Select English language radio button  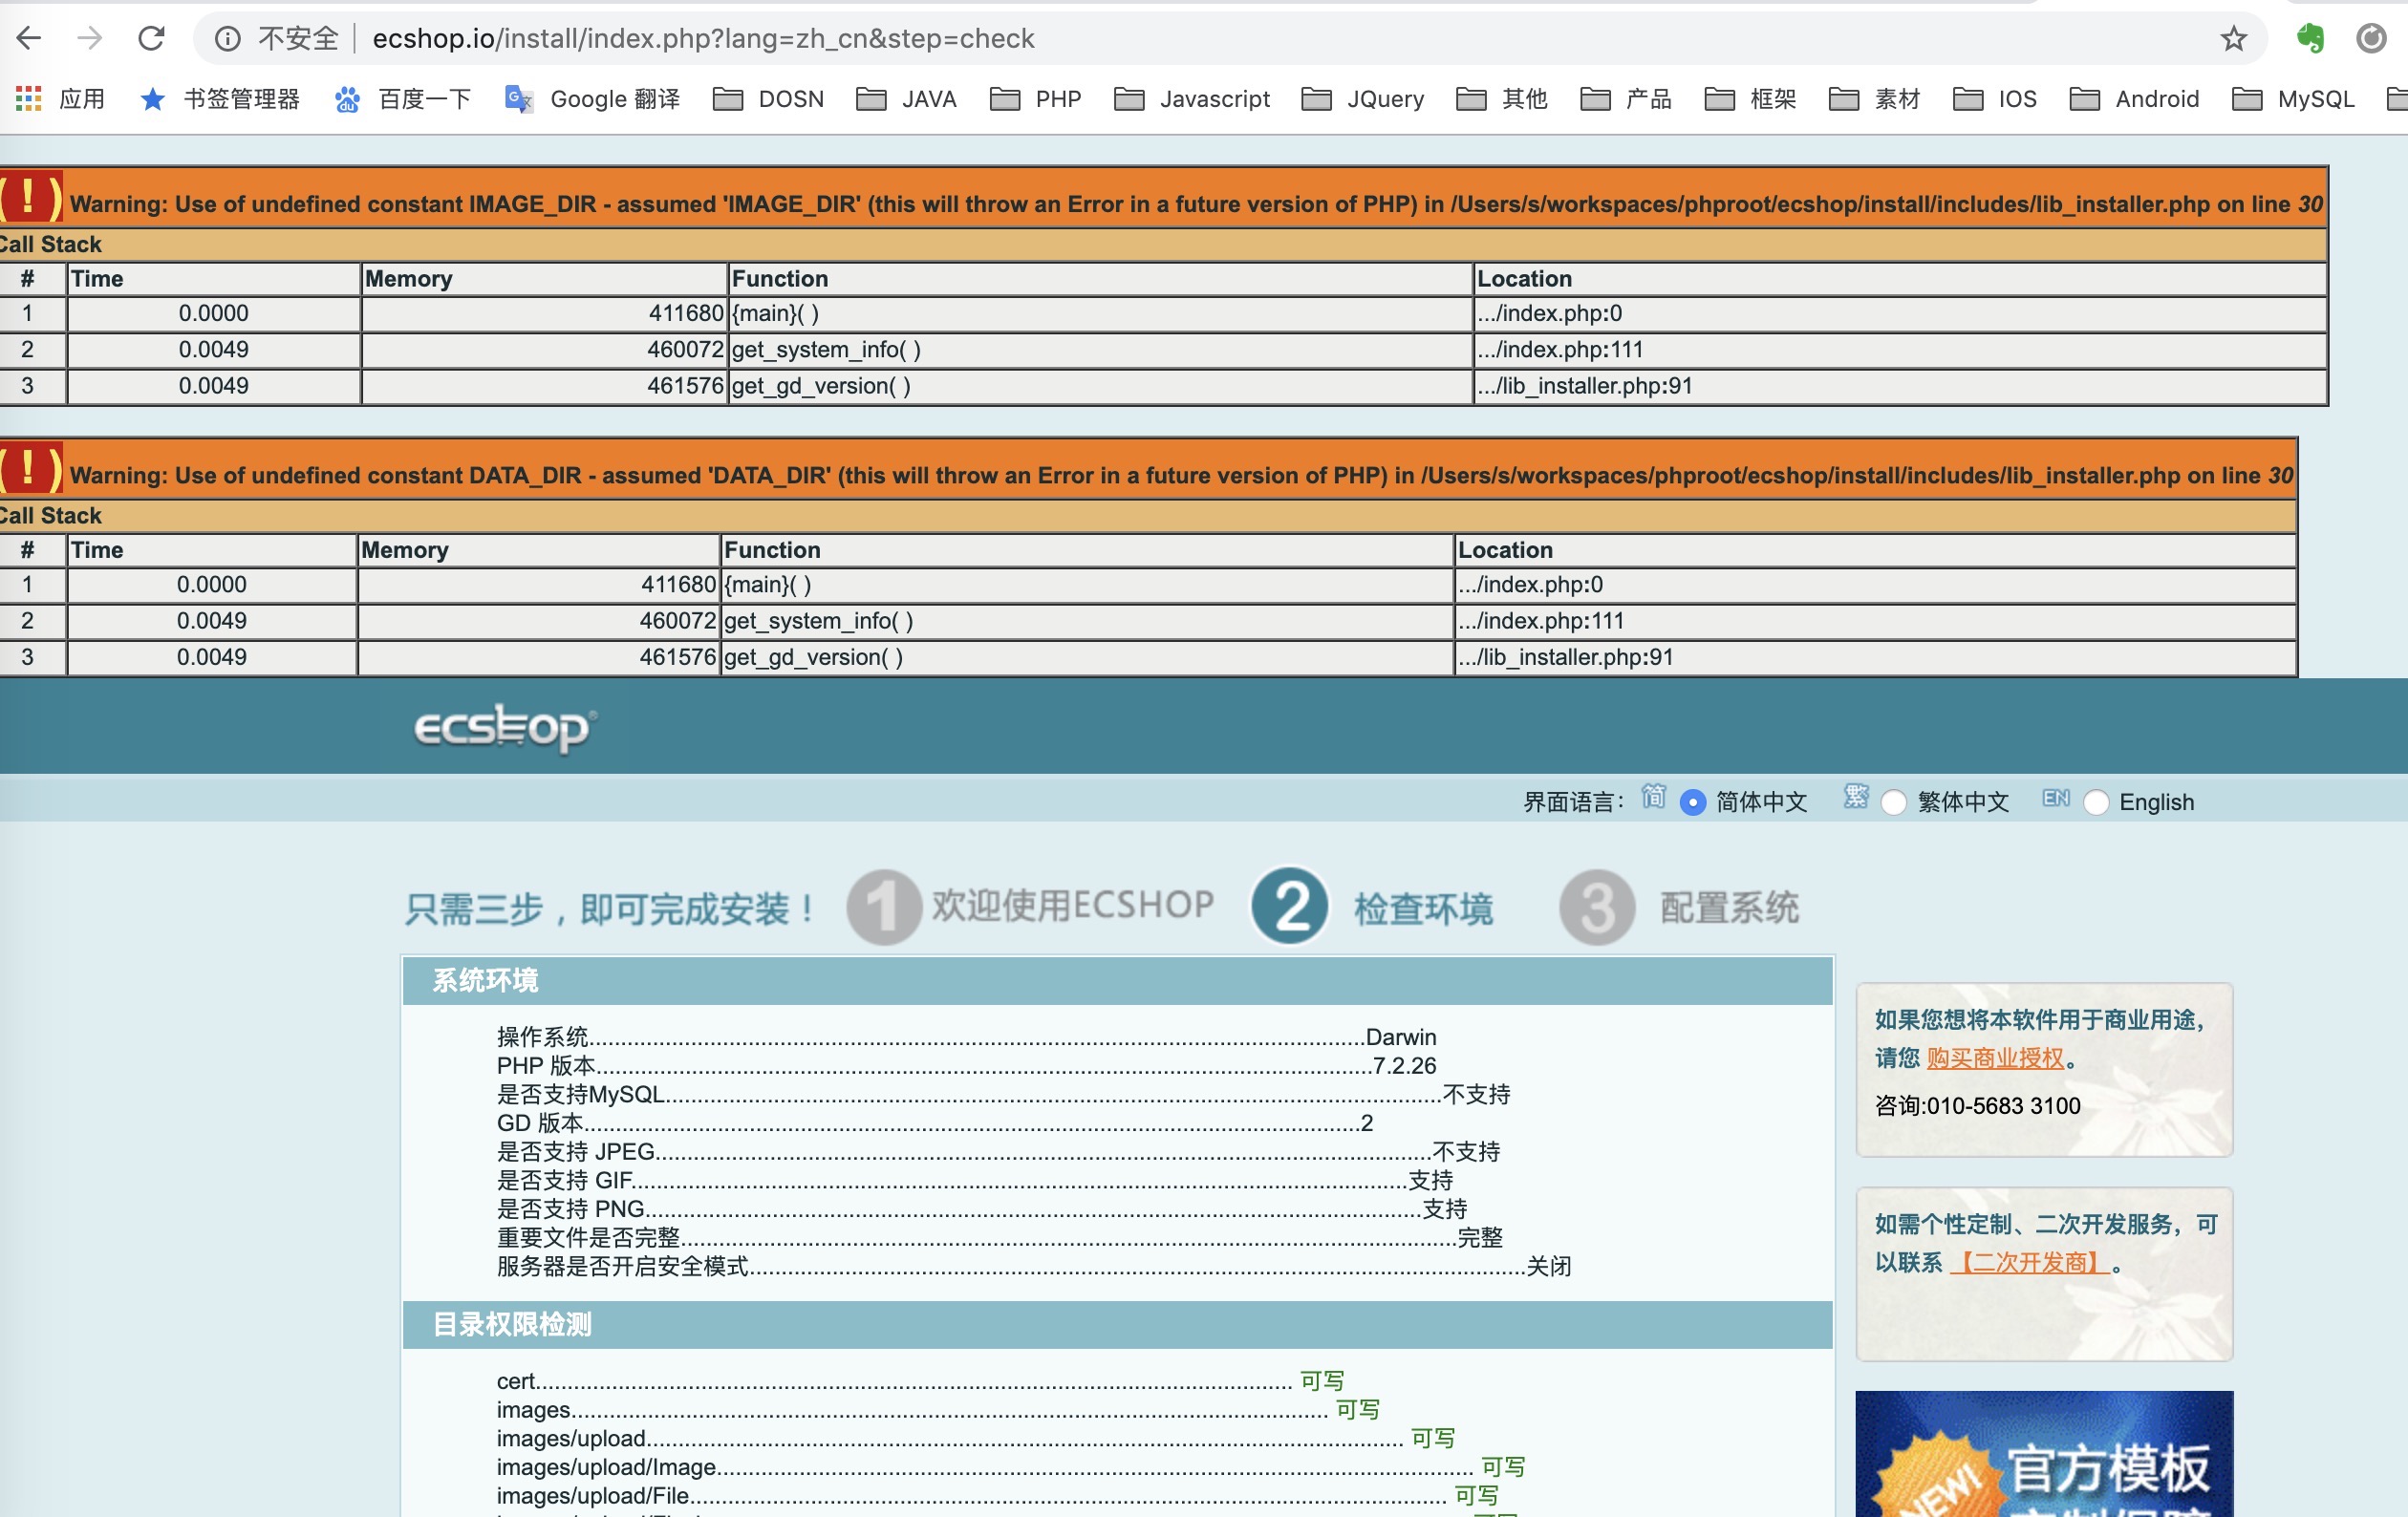(2096, 802)
